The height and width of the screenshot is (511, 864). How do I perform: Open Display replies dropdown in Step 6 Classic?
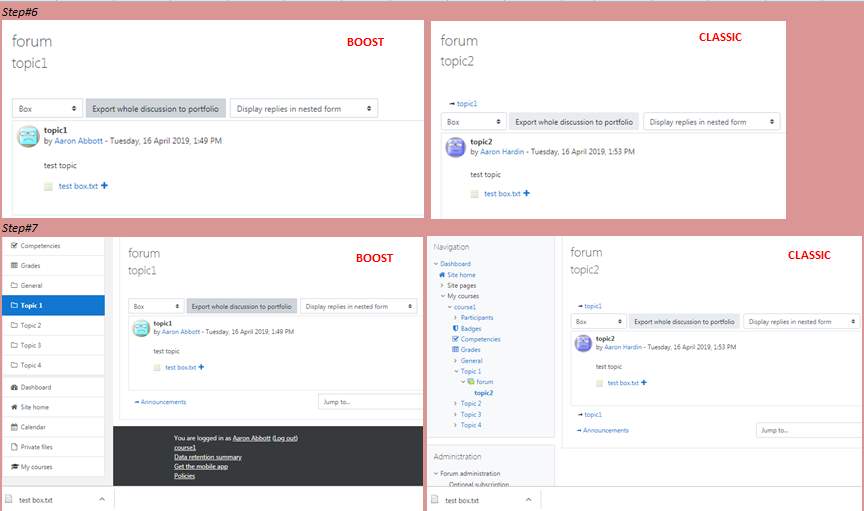coord(711,122)
